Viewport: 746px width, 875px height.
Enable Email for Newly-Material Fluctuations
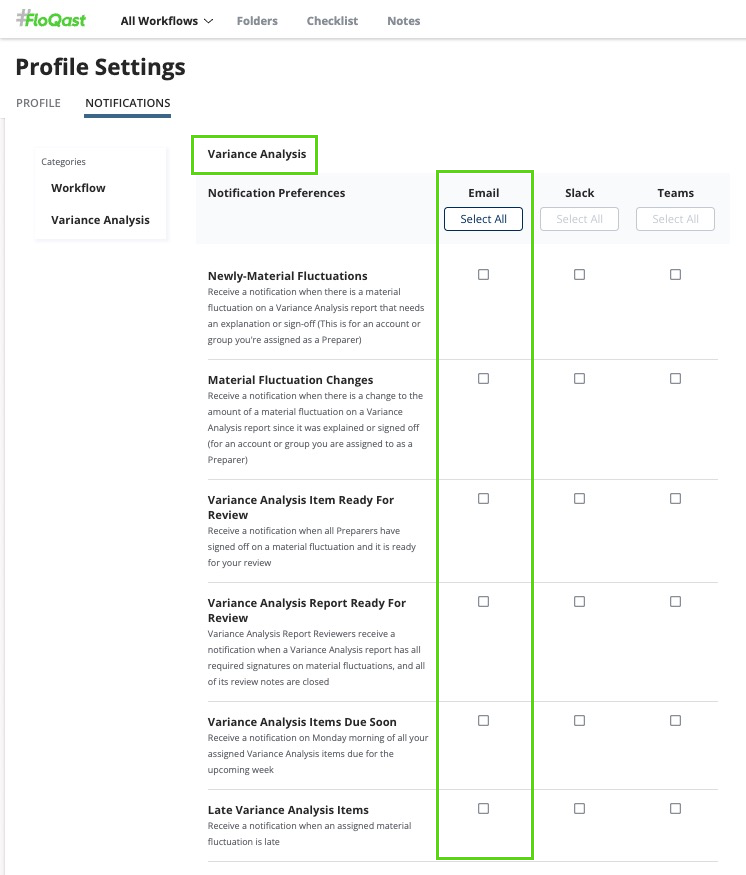[484, 275]
